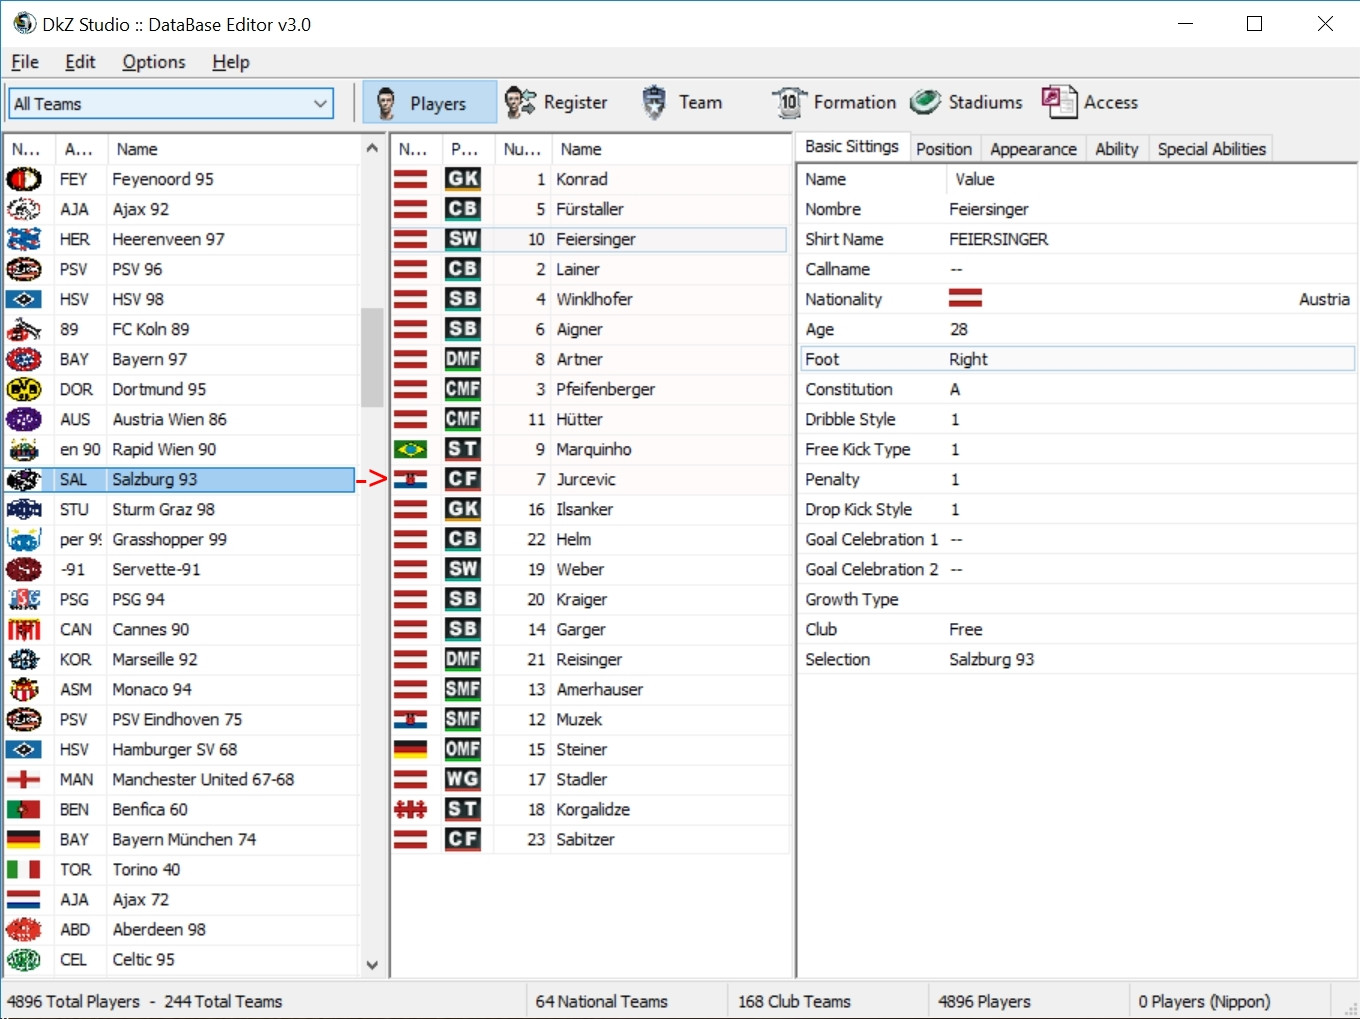Image resolution: width=1360 pixels, height=1019 pixels.
Task: Open the Help menu
Action: tap(231, 62)
